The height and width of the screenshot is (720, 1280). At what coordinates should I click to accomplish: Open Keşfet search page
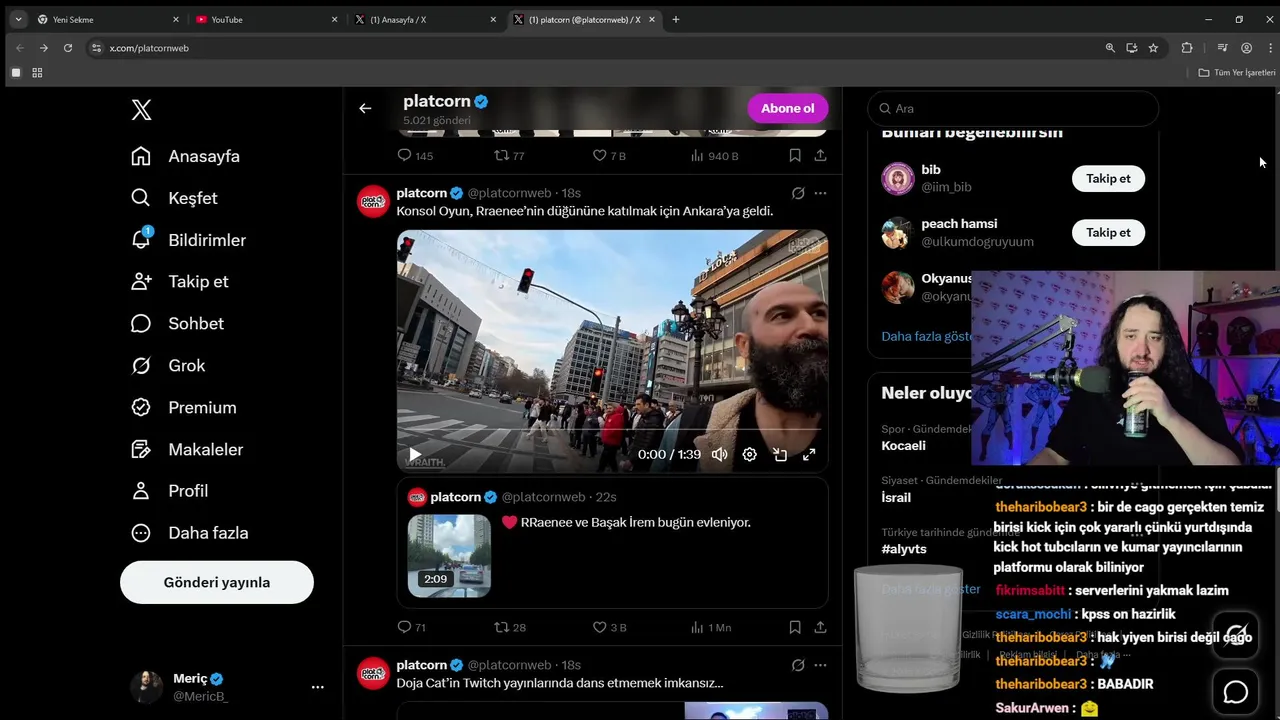point(174,198)
